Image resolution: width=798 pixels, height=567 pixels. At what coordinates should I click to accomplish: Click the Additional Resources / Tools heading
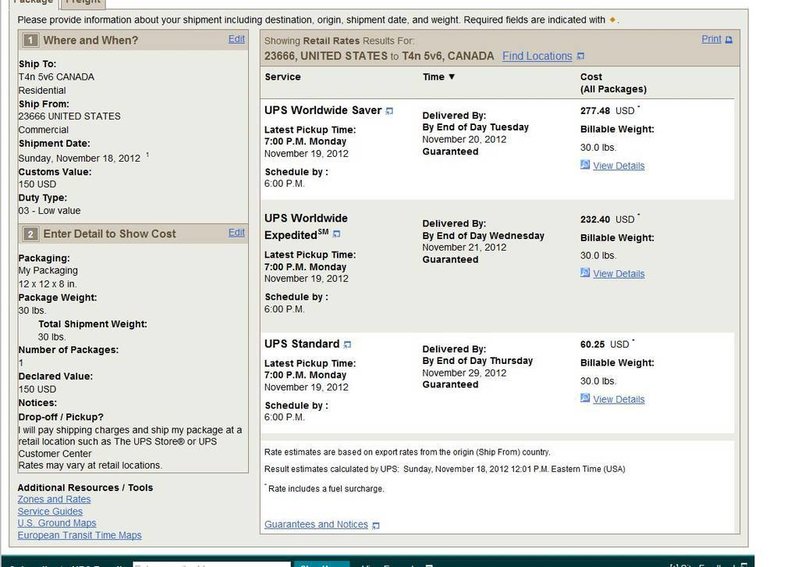pyautogui.click(x=85, y=488)
